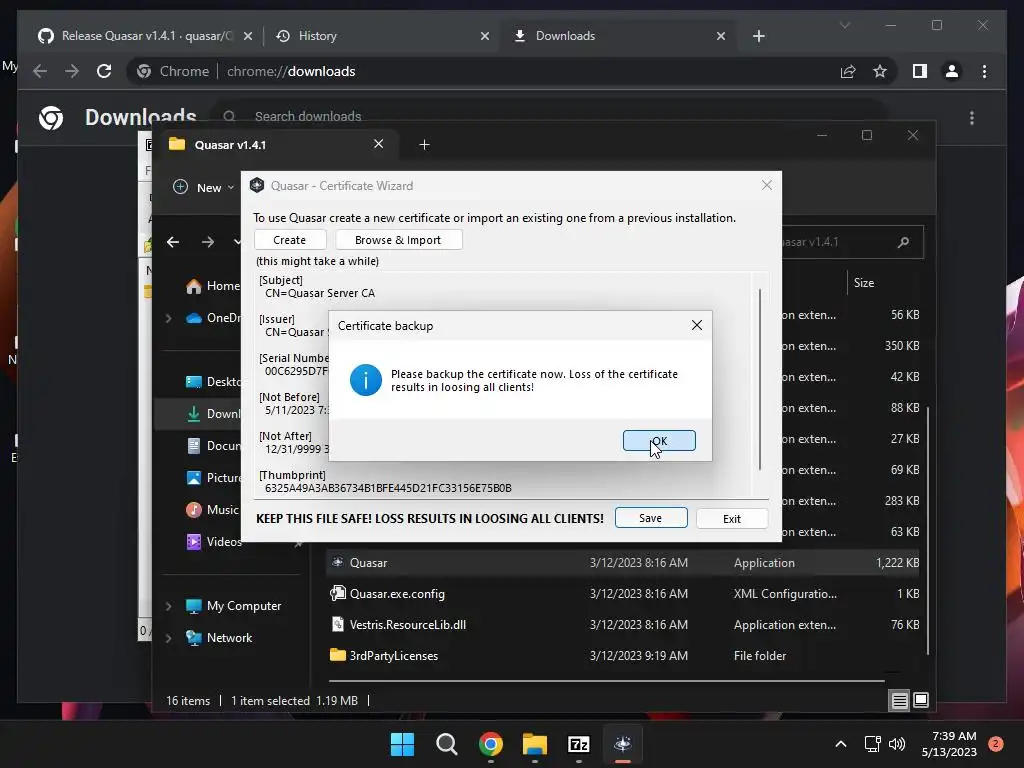The width and height of the screenshot is (1024, 768).
Task: Select Vestris.ResourceLib.dll file
Action: [x=622, y=624]
